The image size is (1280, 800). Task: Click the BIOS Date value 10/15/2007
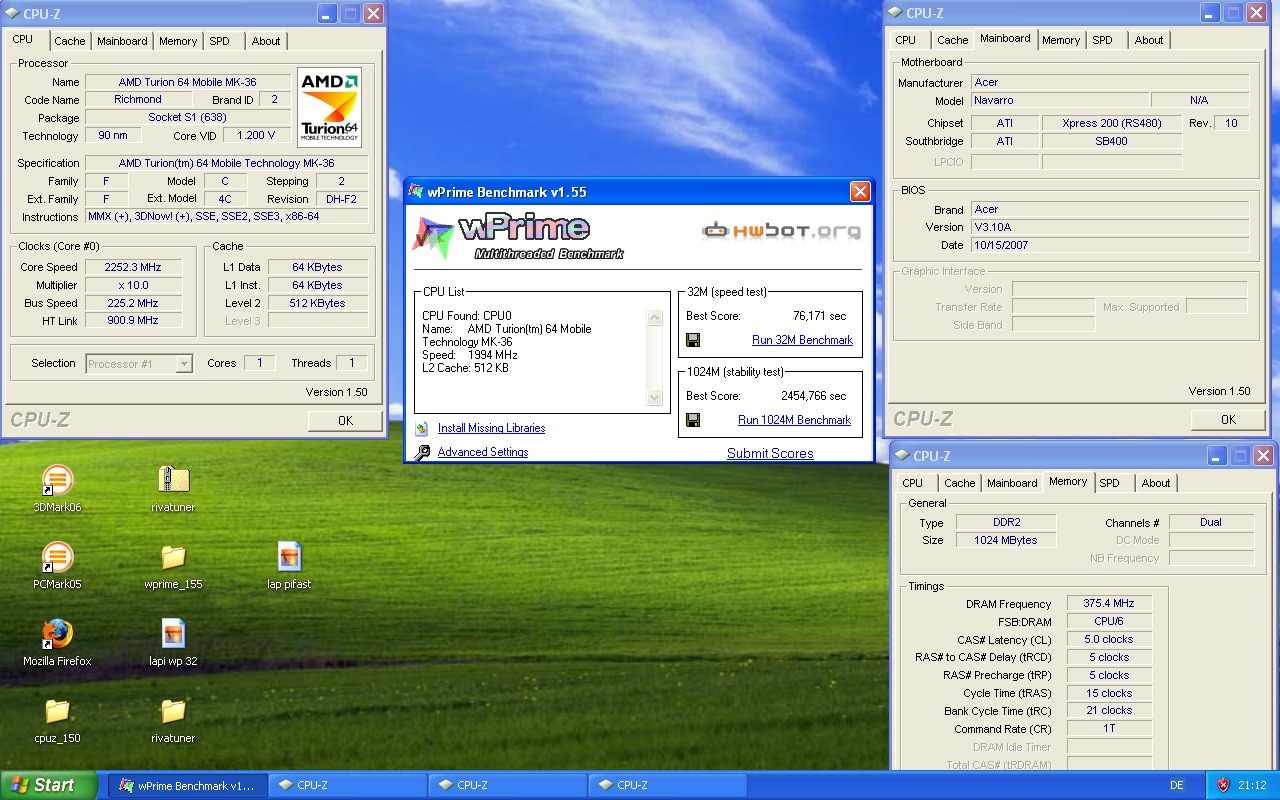(x=1109, y=245)
